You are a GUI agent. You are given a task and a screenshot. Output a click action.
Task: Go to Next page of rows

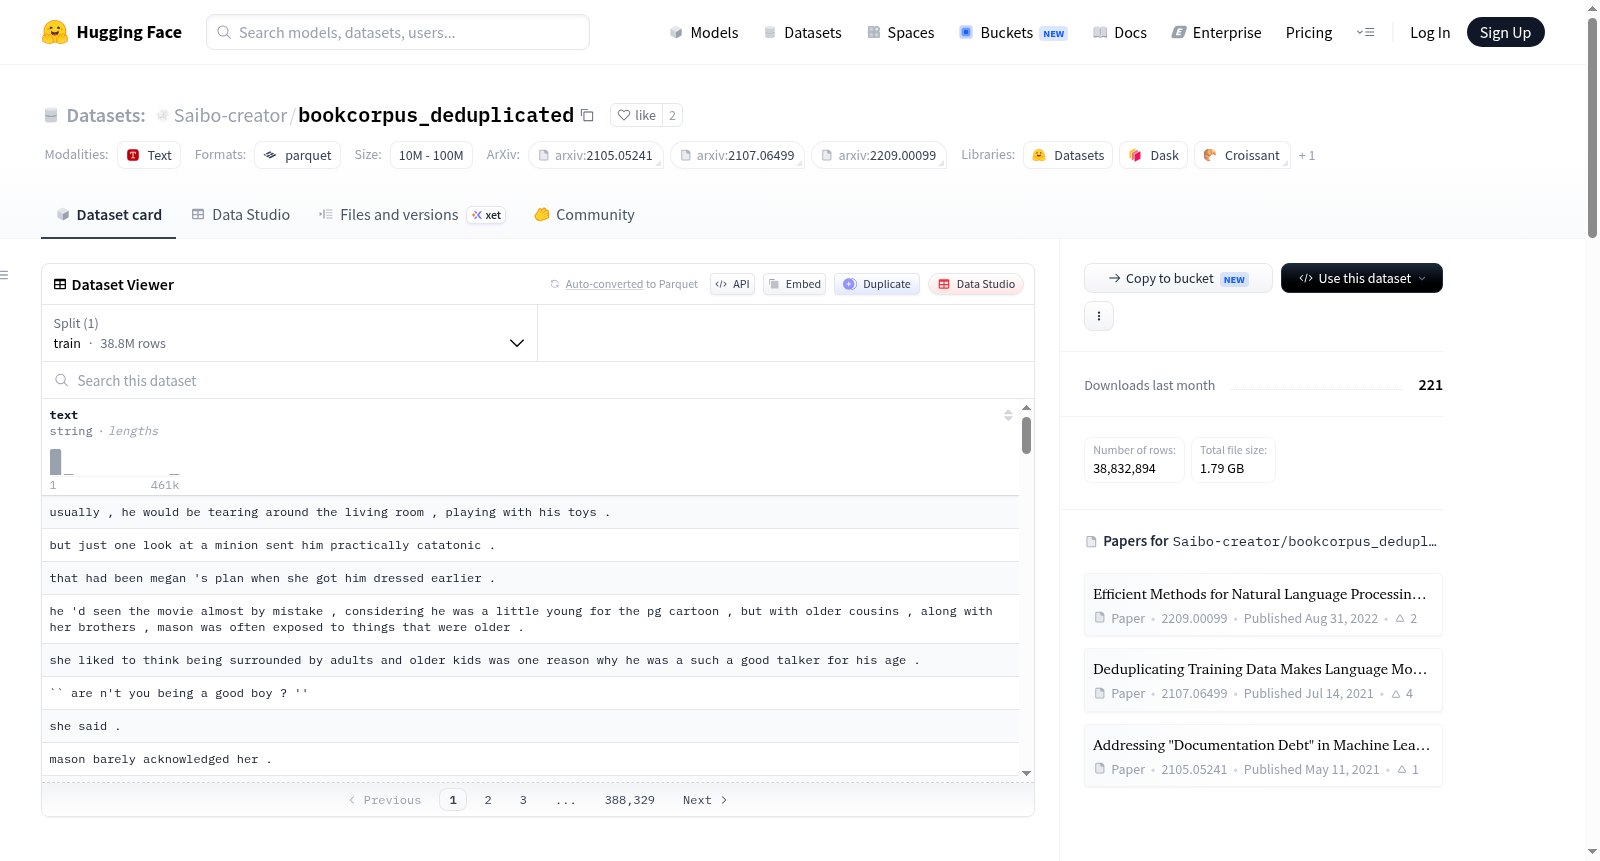coord(705,800)
